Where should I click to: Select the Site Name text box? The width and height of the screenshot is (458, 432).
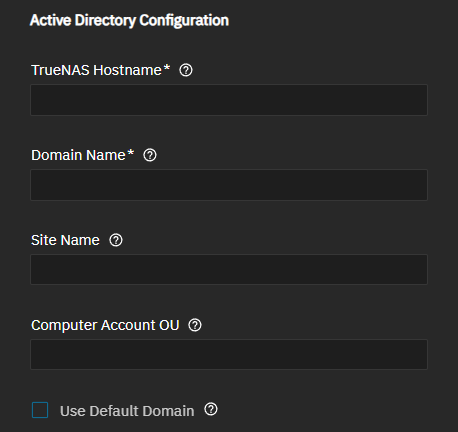pyautogui.click(x=229, y=269)
